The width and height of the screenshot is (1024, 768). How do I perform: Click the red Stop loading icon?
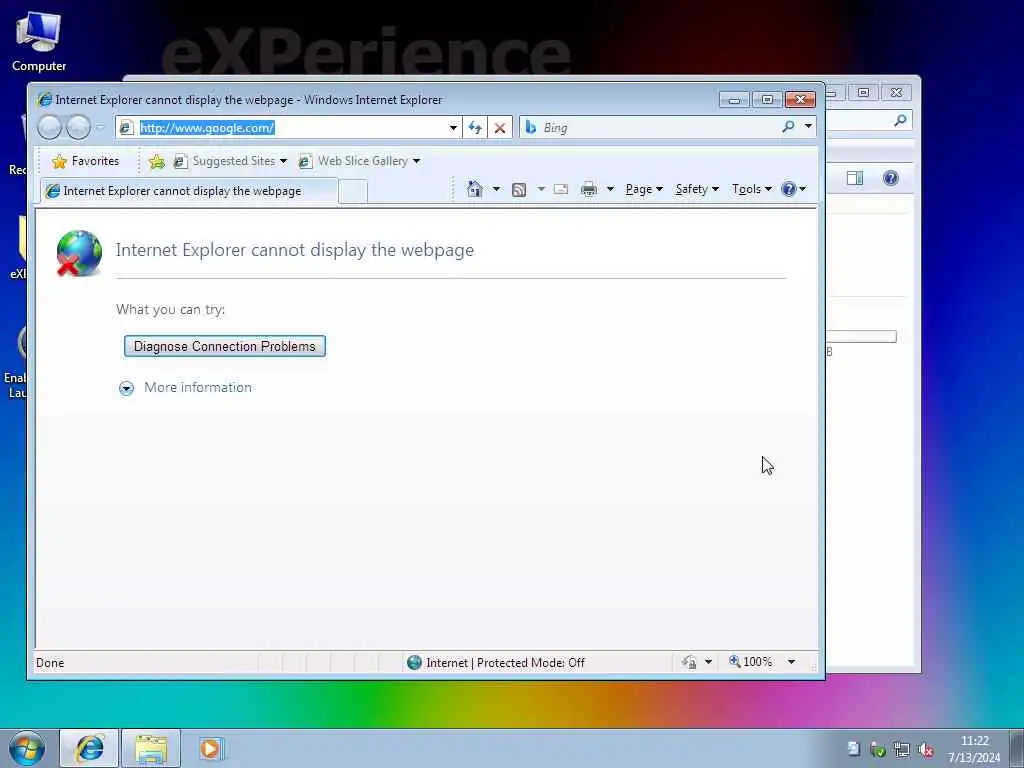pyautogui.click(x=500, y=128)
